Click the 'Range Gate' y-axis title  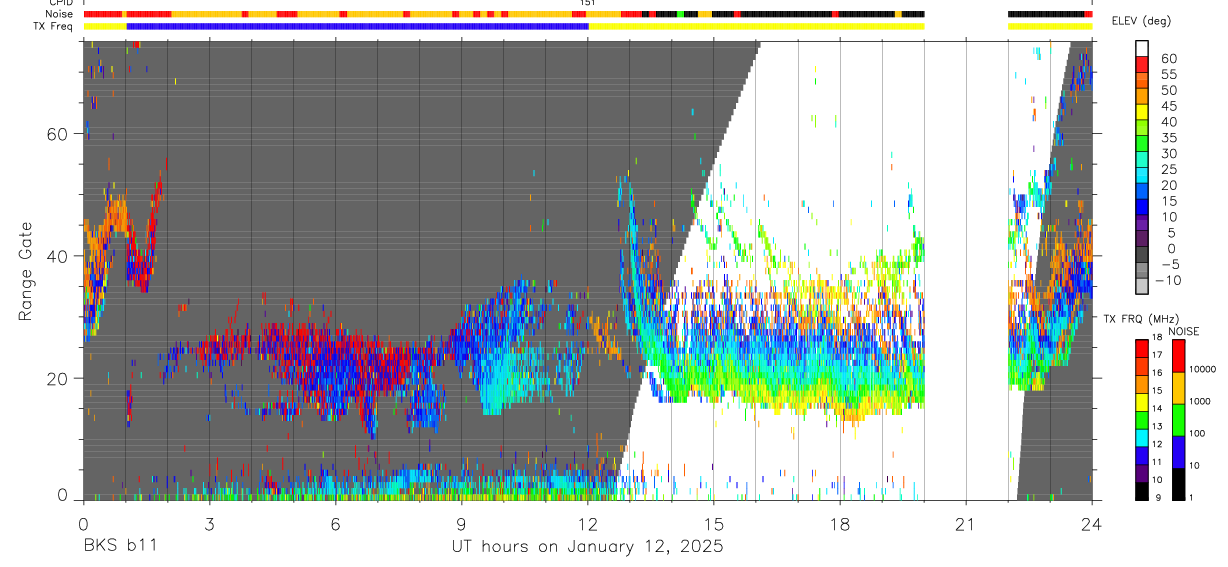(x=27, y=273)
